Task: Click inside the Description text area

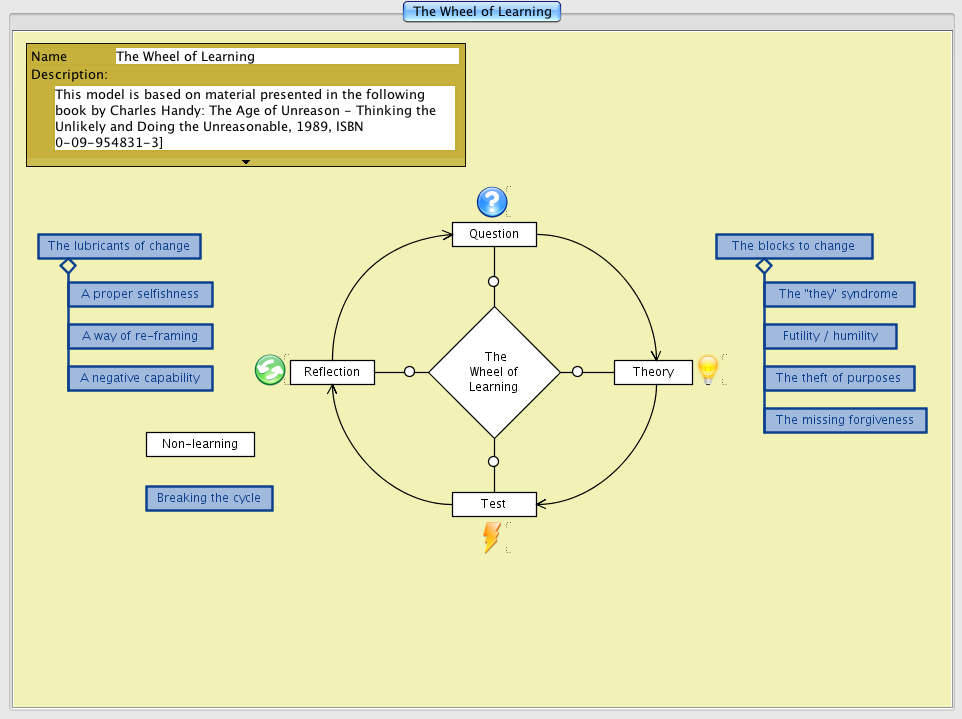Action: (255, 119)
